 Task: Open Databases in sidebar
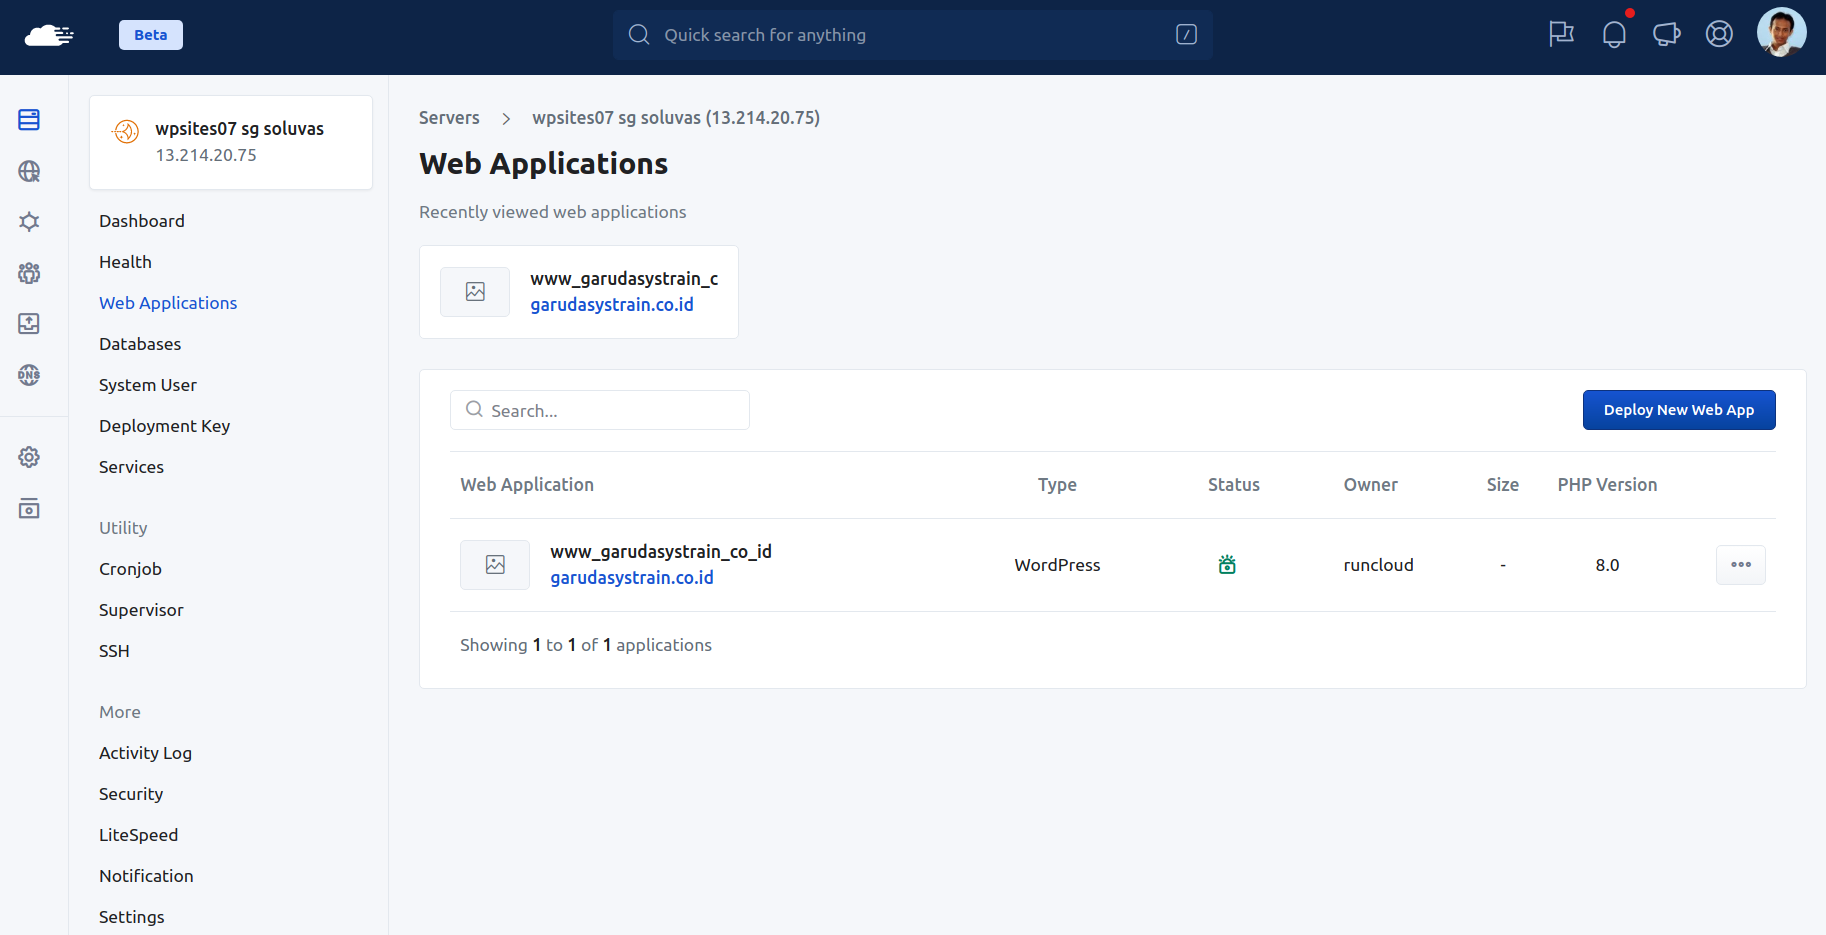140,344
